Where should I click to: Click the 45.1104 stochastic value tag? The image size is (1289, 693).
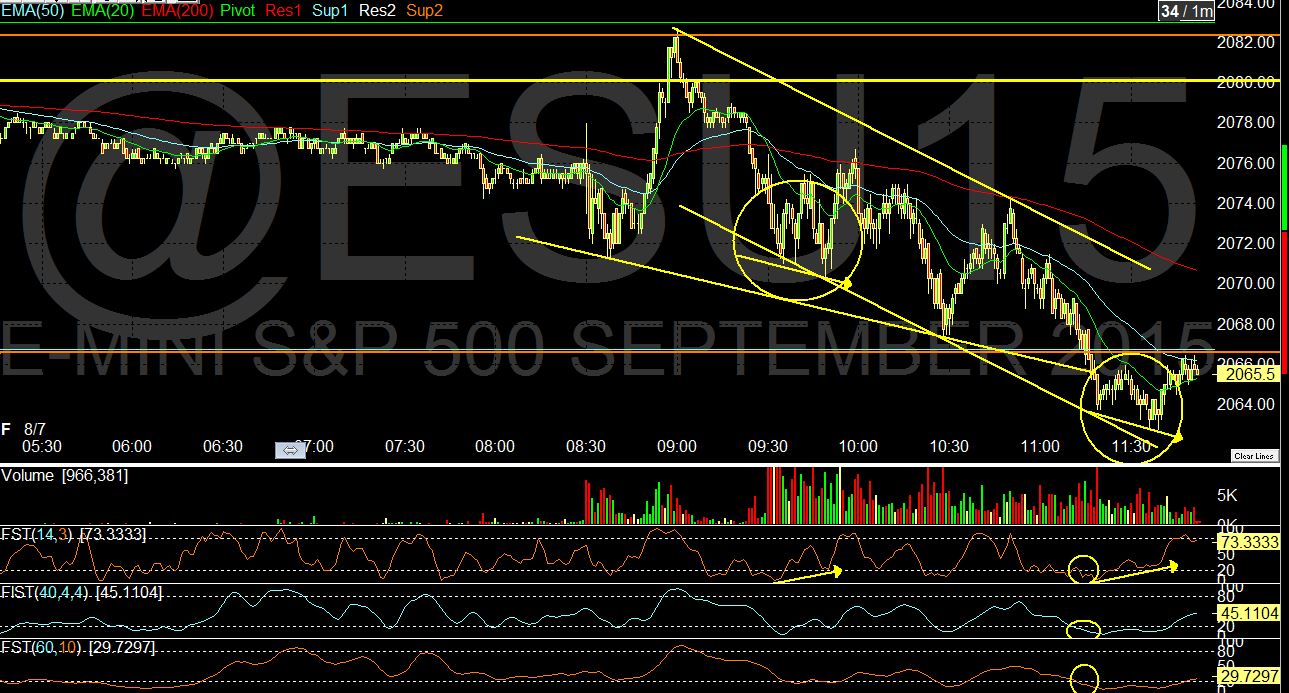tap(1247, 613)
